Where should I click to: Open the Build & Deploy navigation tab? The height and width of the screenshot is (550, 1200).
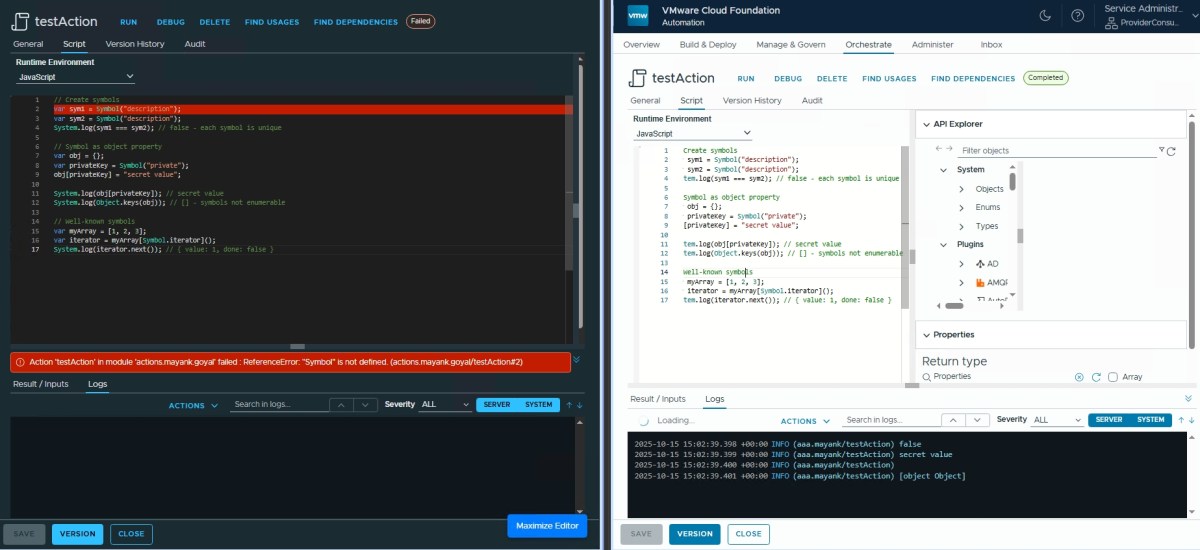pyautogui.click(x=708, y=45)
